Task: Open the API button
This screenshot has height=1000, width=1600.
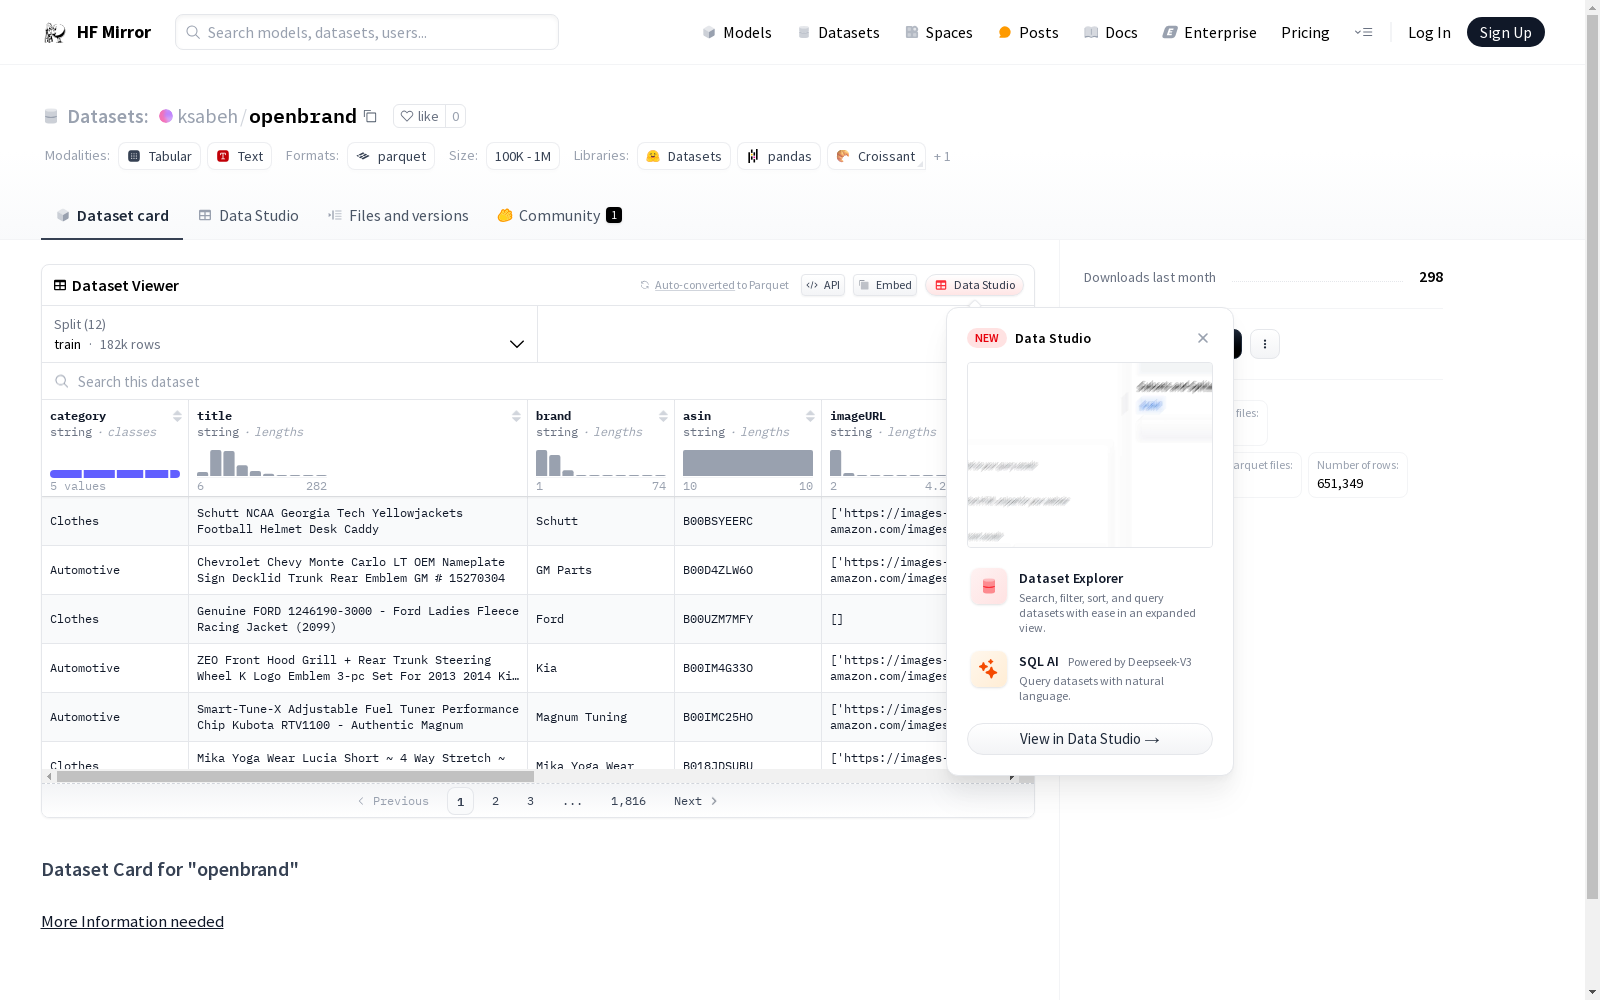Action: [823, 285]
